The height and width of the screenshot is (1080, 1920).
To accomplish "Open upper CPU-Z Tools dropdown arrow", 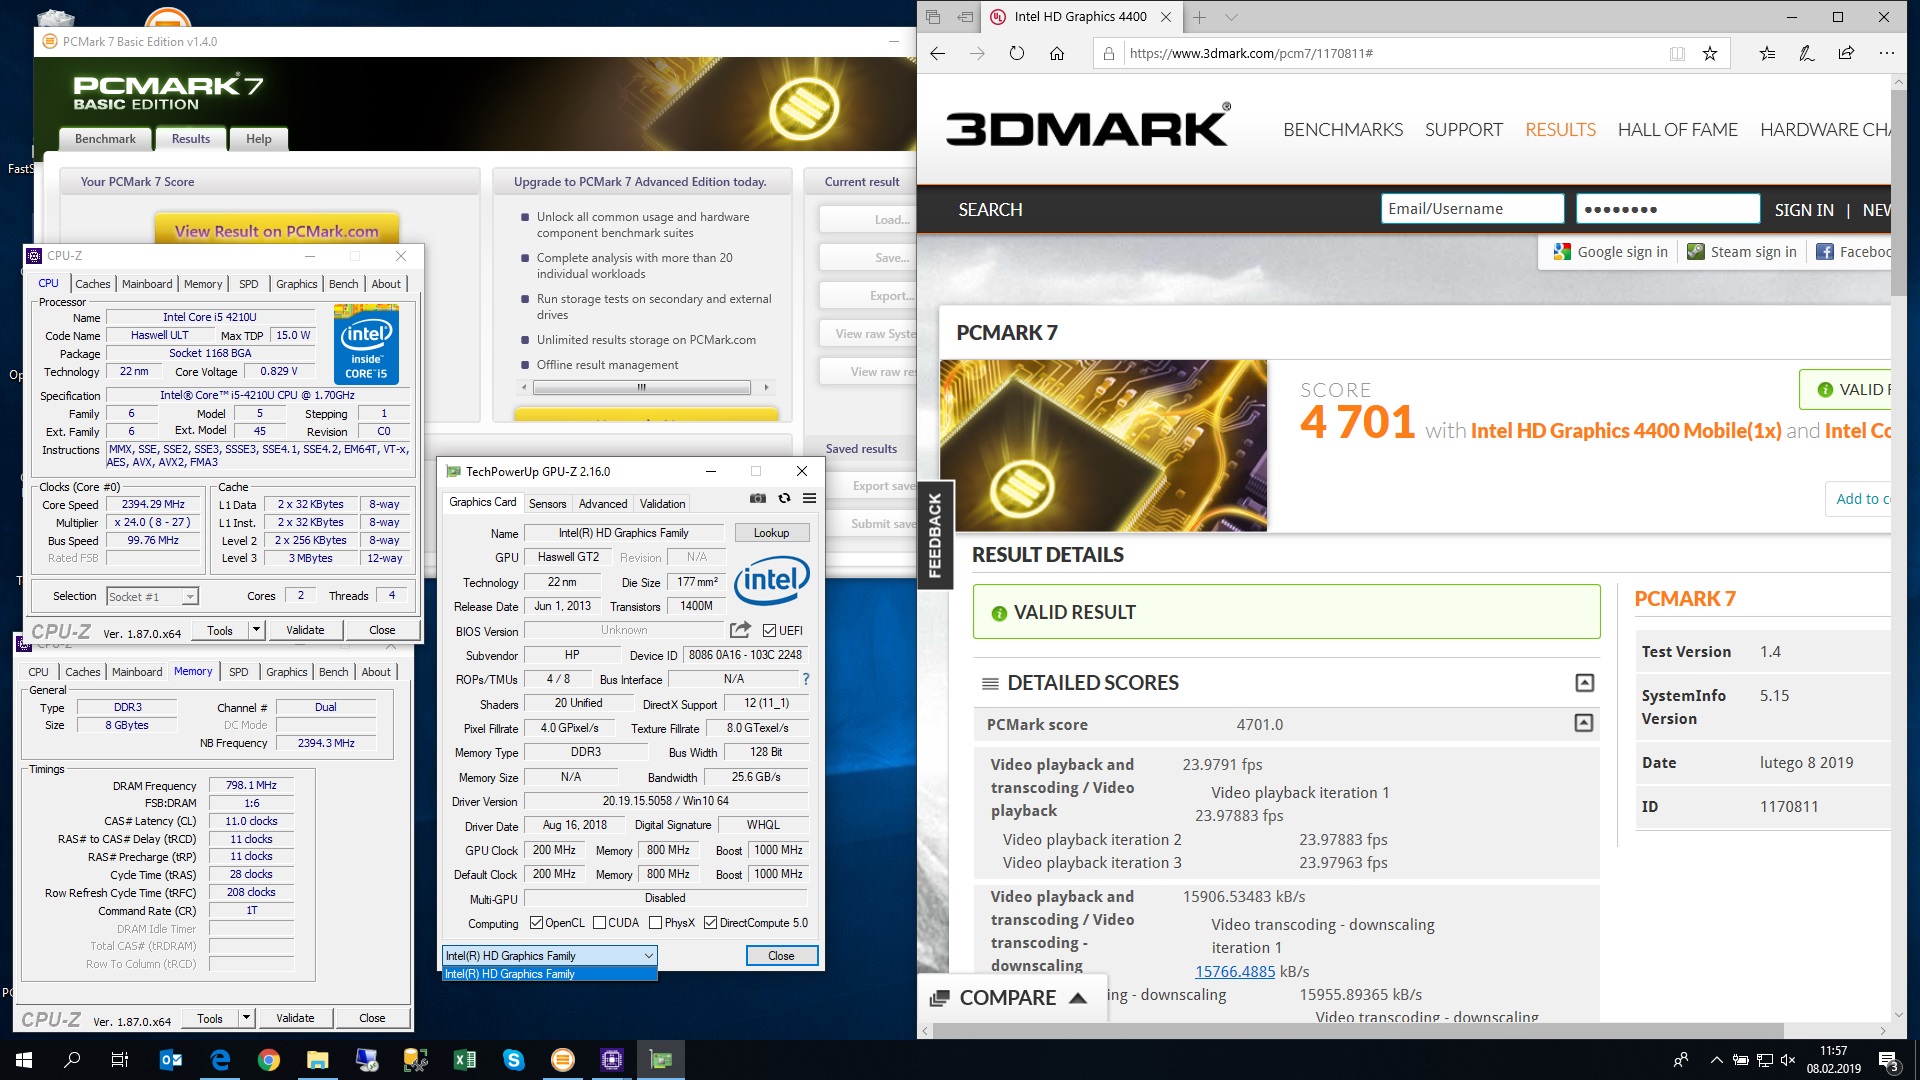I will pos(256,630).
